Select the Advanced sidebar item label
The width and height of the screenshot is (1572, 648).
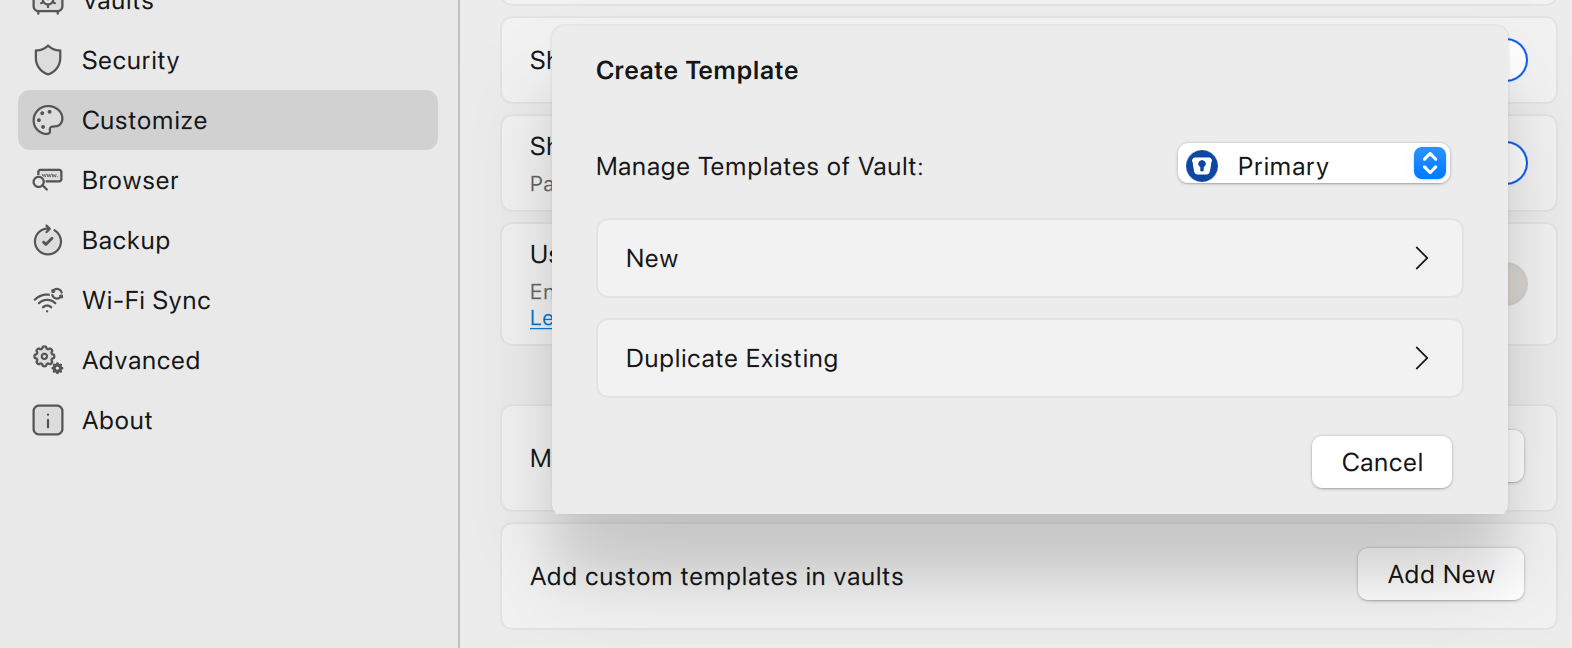point(141,360)
